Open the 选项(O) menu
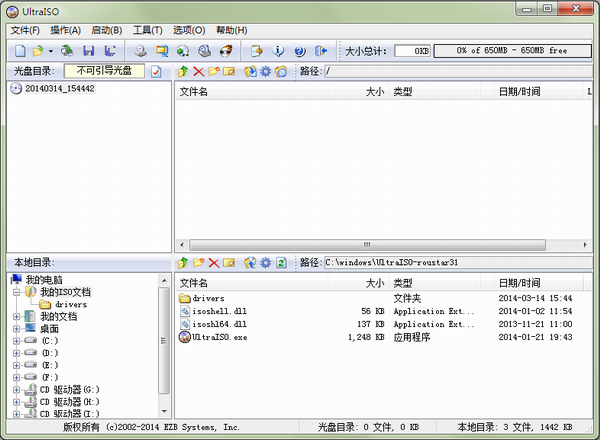The image size is (600, 440). (x=189, y=30)
